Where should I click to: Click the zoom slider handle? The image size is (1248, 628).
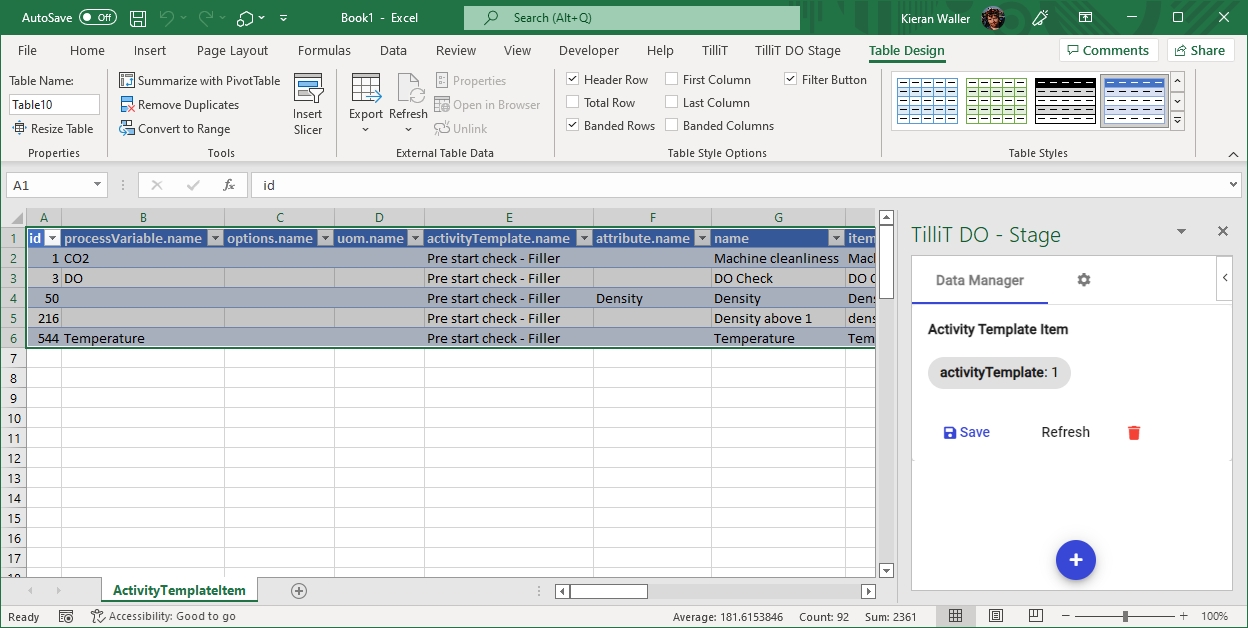pos(1125,616)
